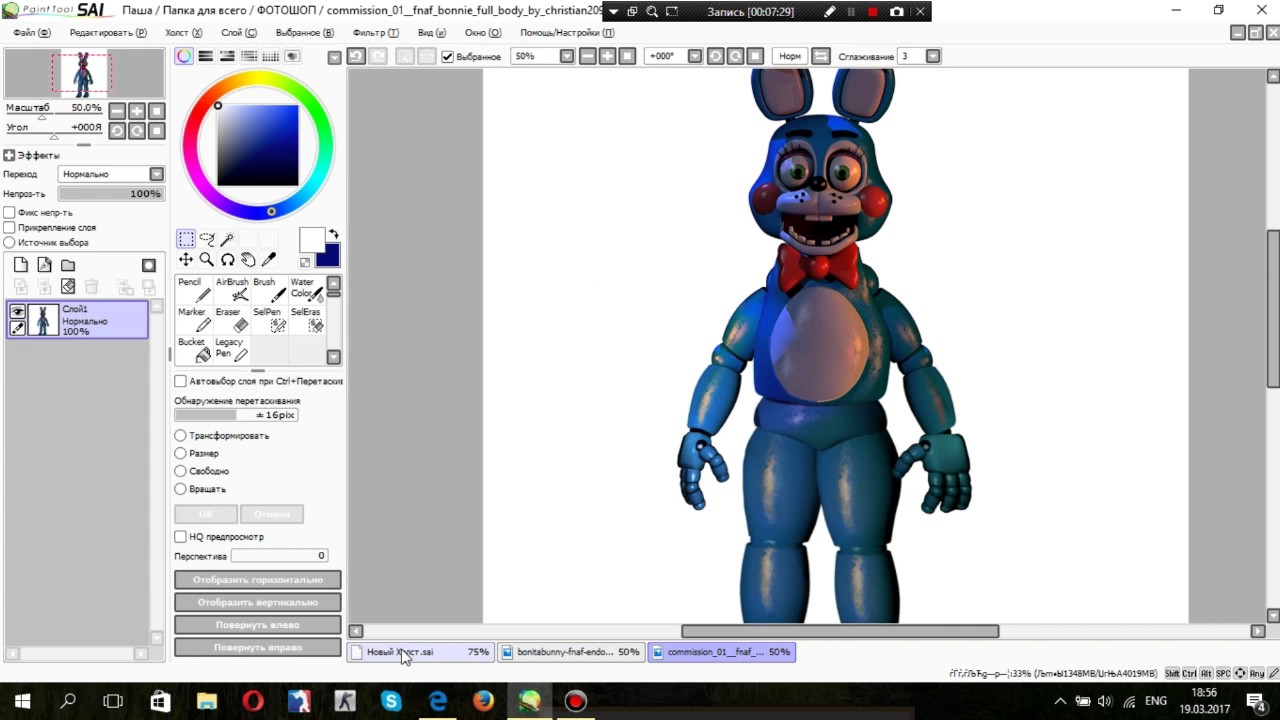Pick the Eraser tool

click(x=232, y=320)
